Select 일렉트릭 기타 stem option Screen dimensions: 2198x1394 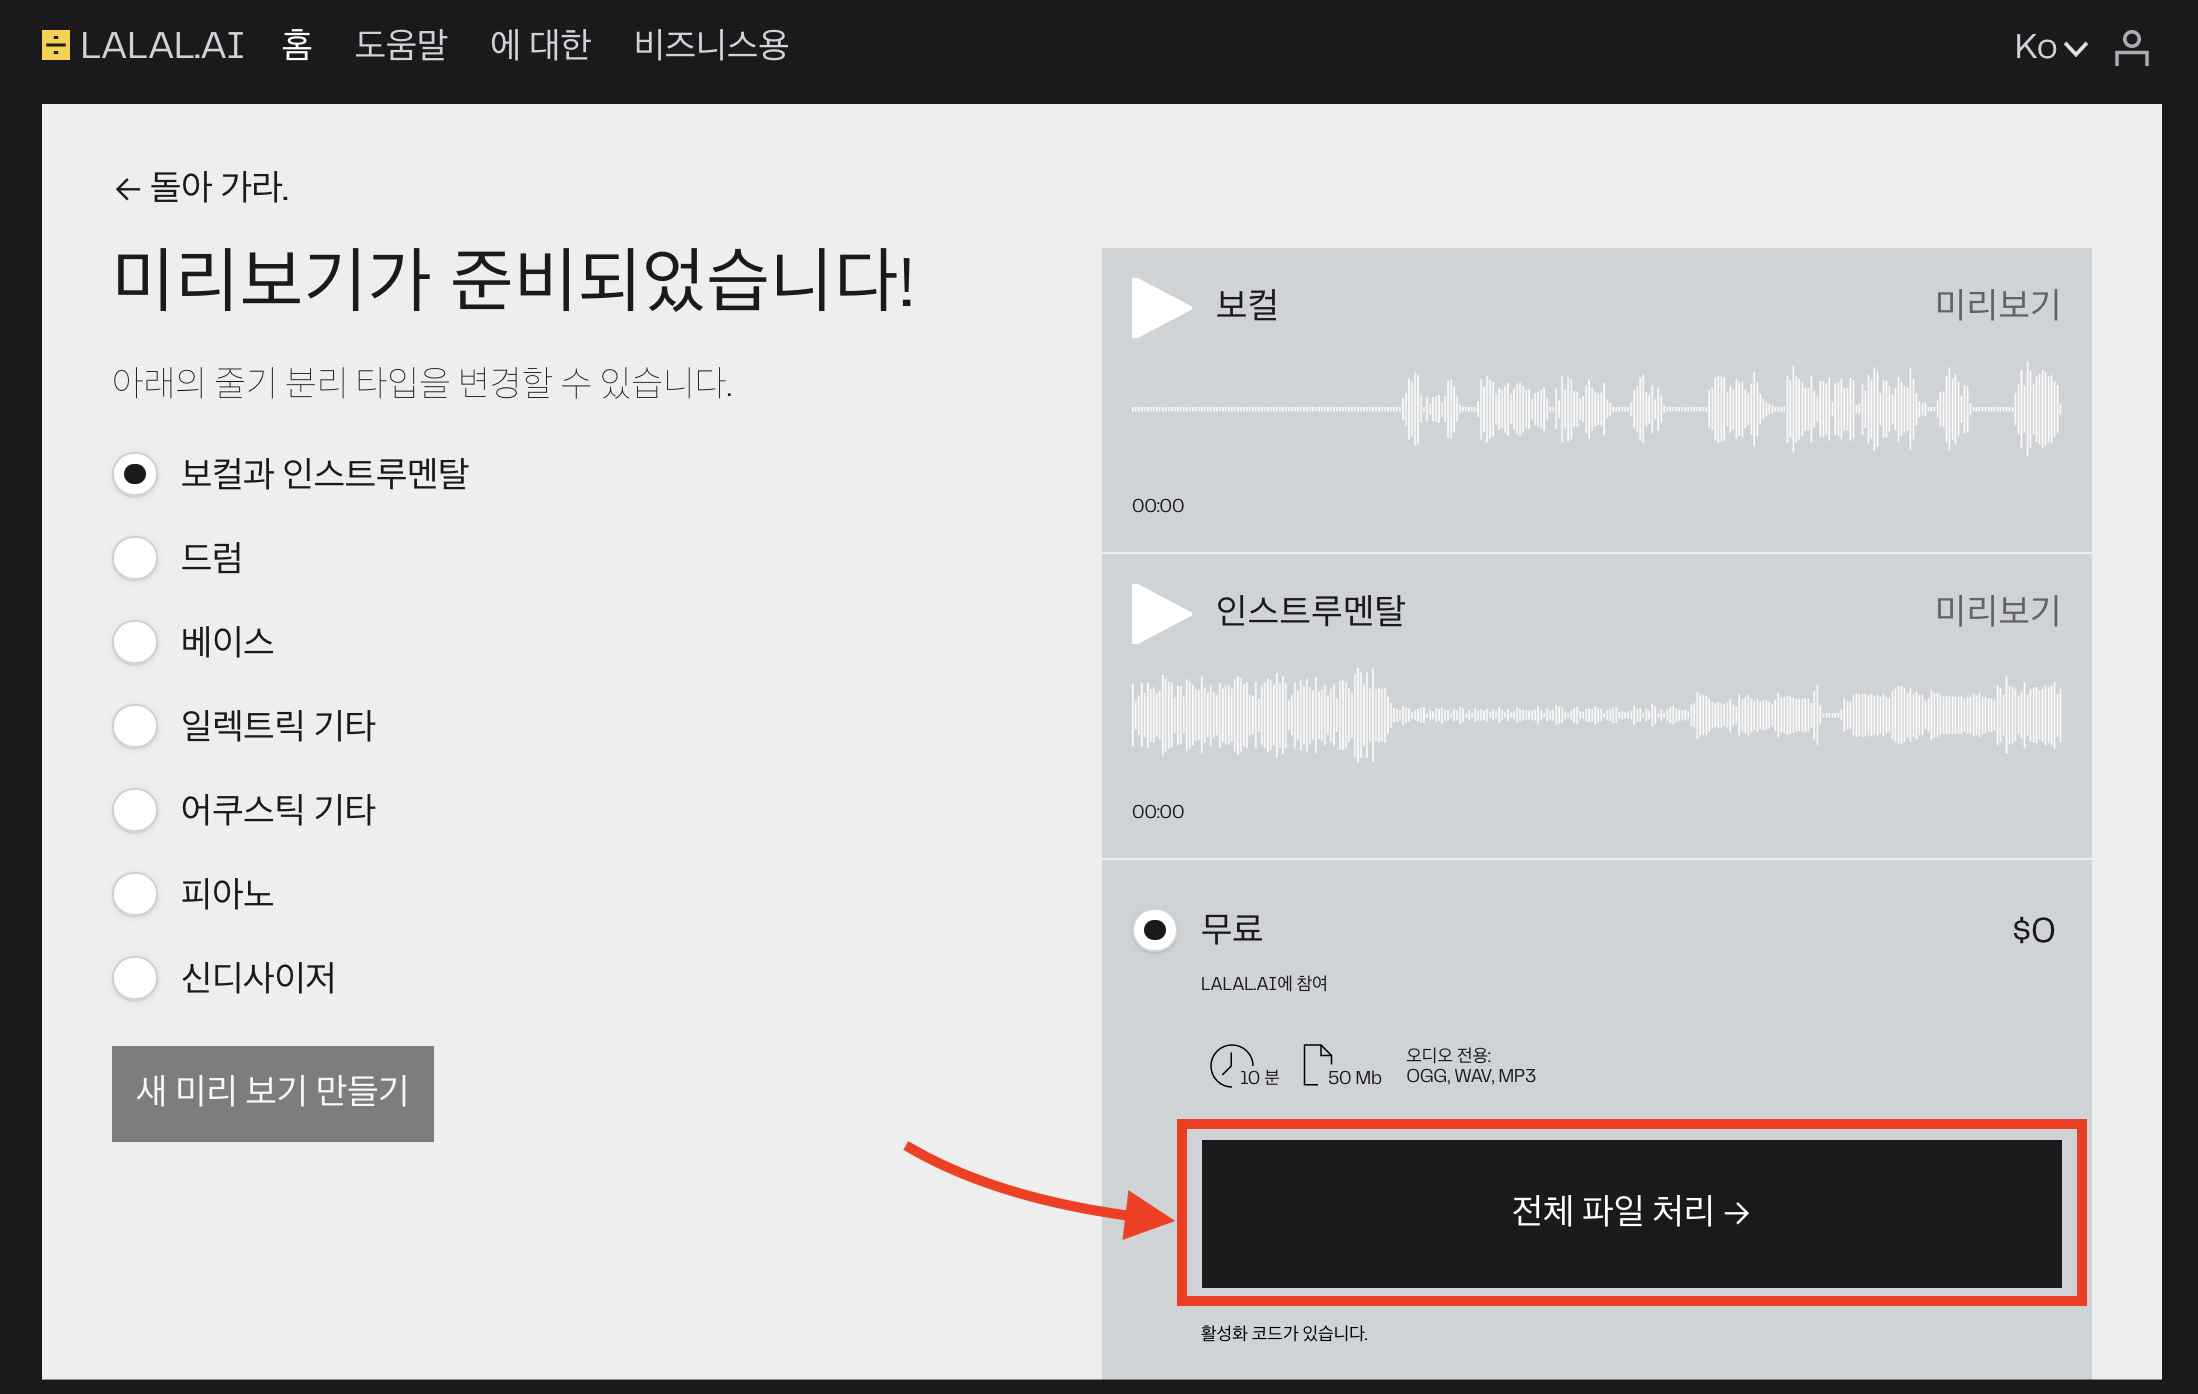(135, 726)
